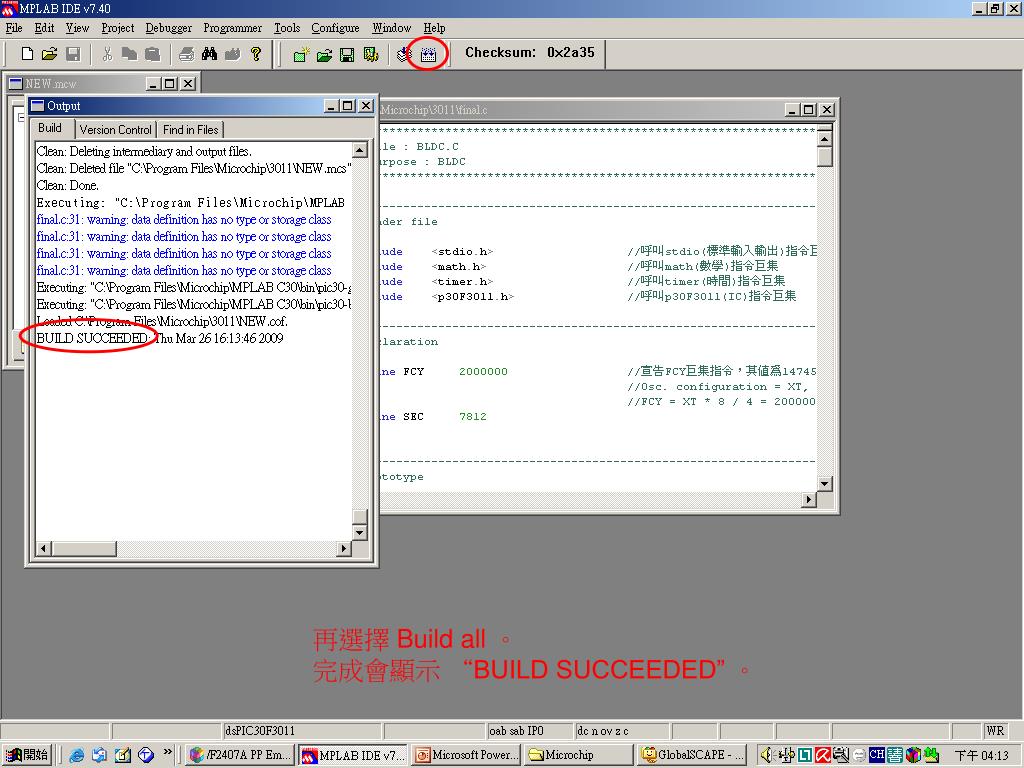The height and width of the screenshot is (768, 1024).
Task: Click final.c editor horizontal scroll right arrow
Action: 809,500
